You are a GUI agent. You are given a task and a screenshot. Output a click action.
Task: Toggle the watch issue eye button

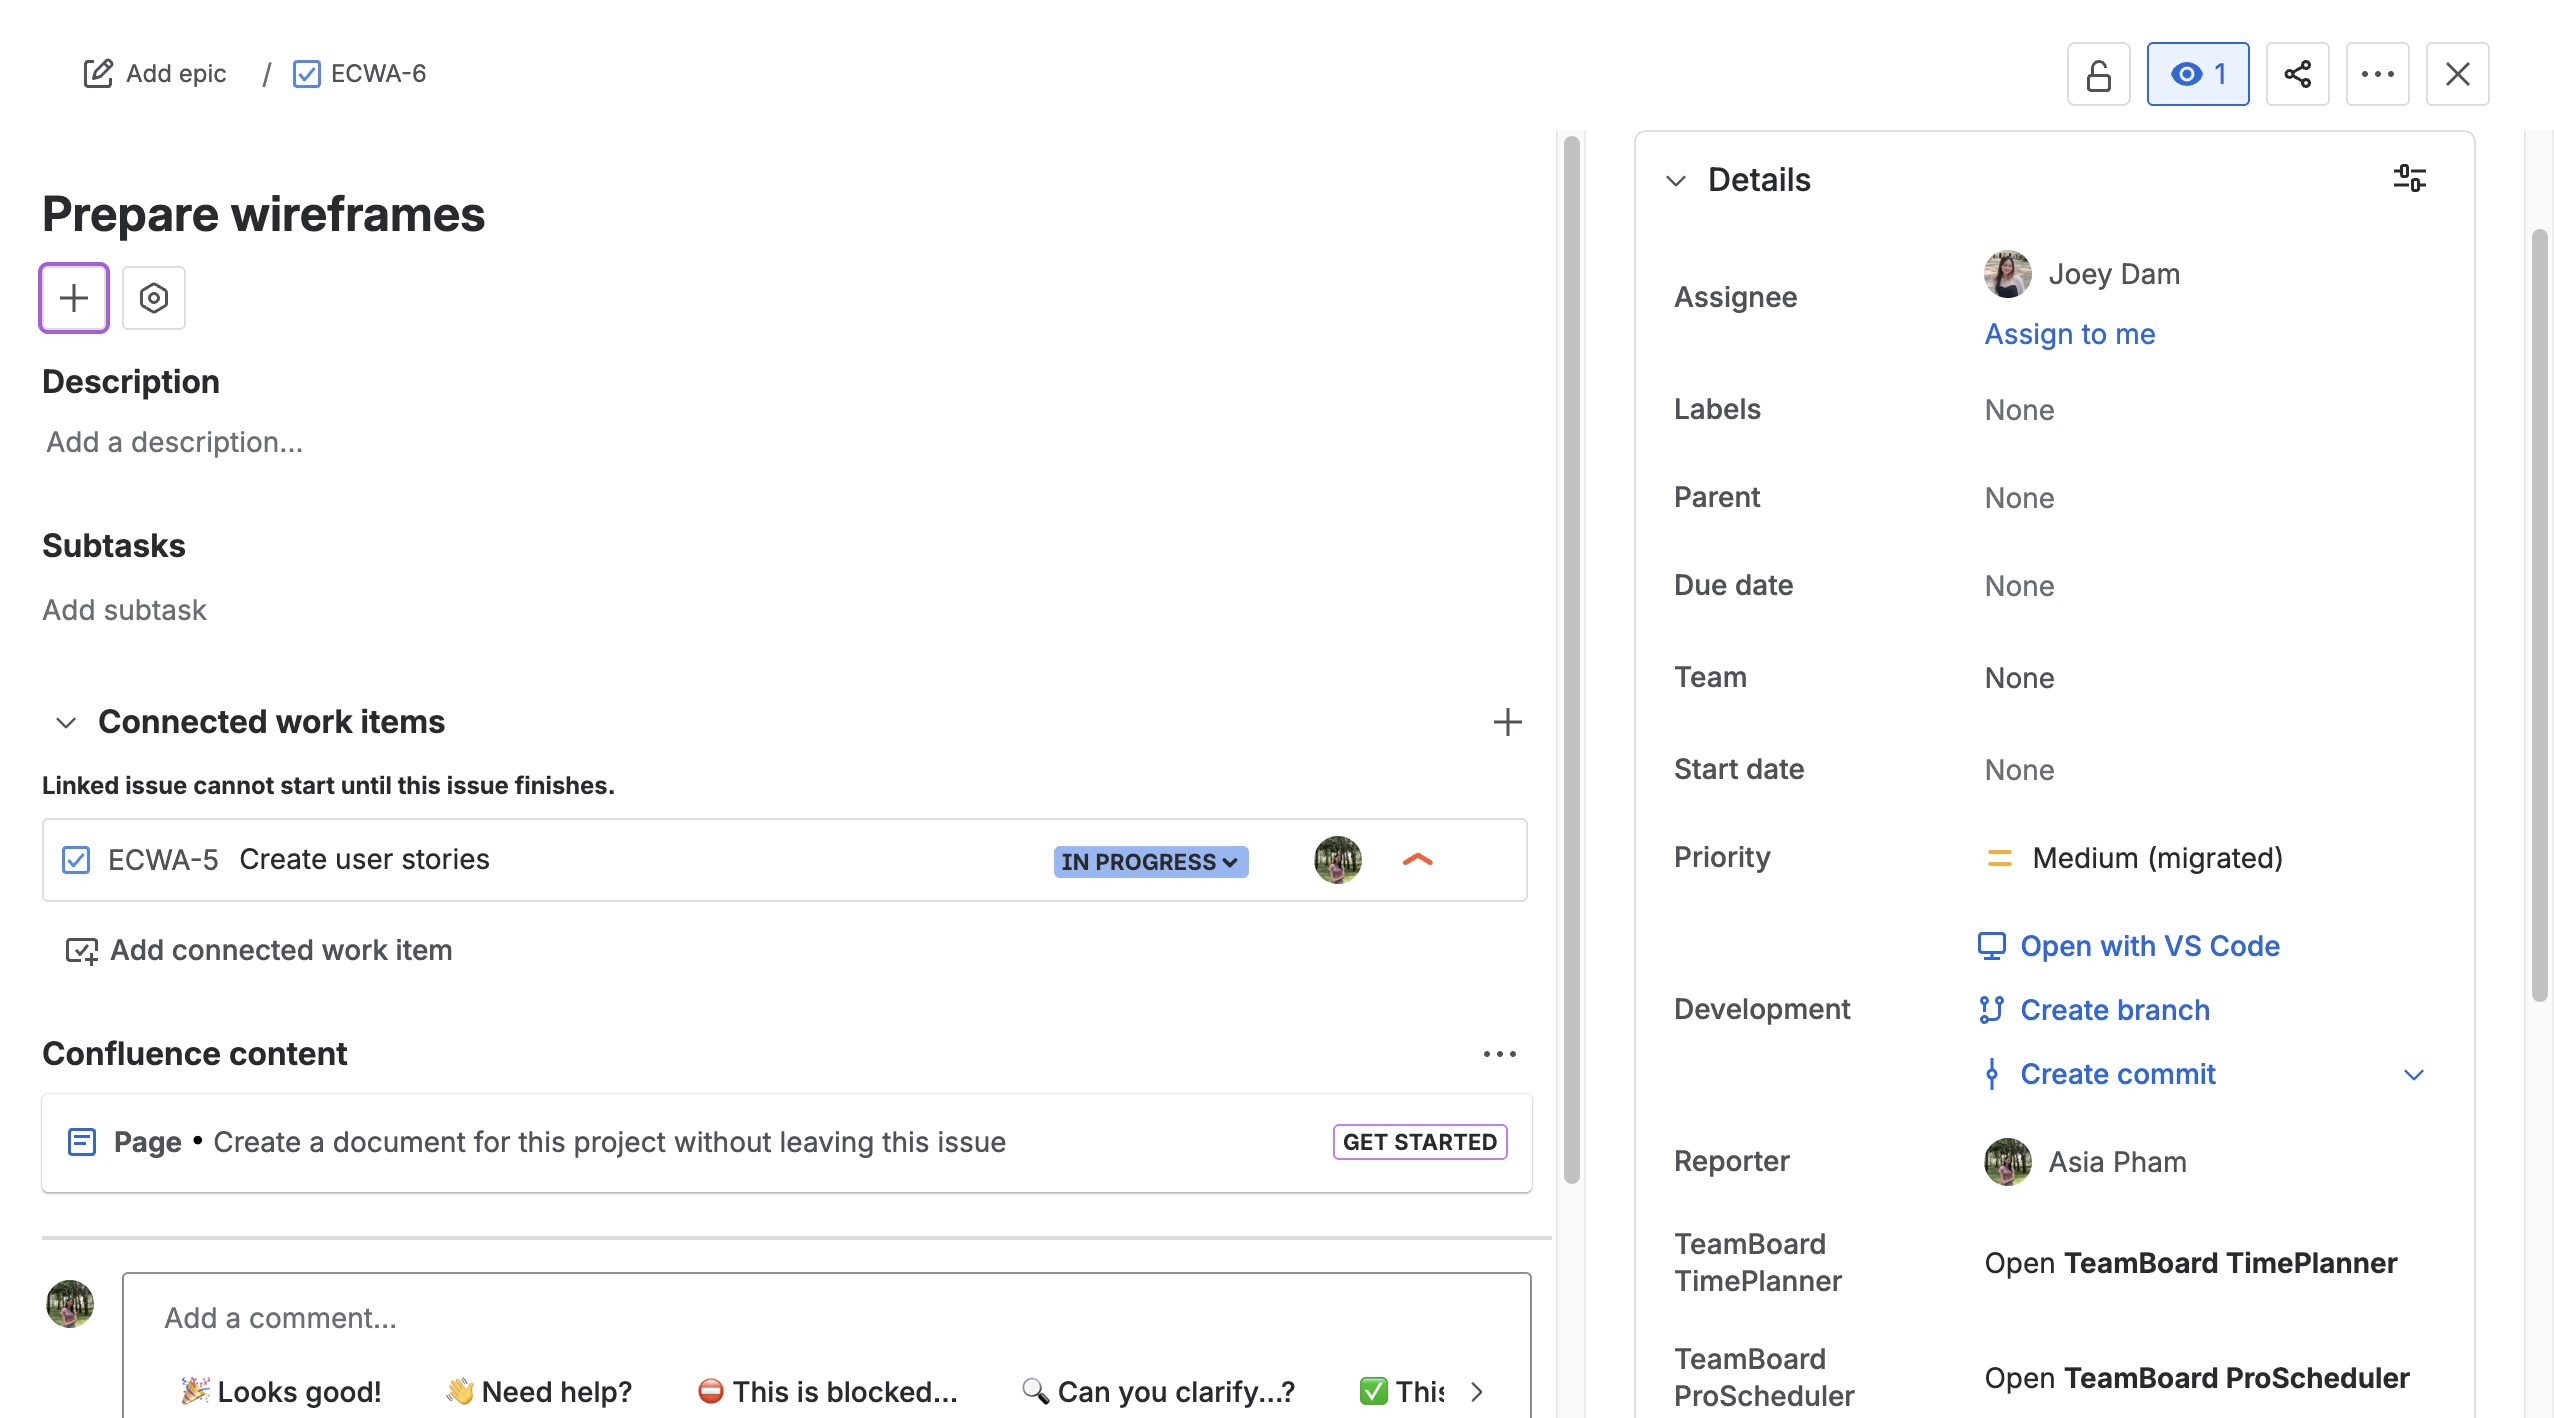2197,74
